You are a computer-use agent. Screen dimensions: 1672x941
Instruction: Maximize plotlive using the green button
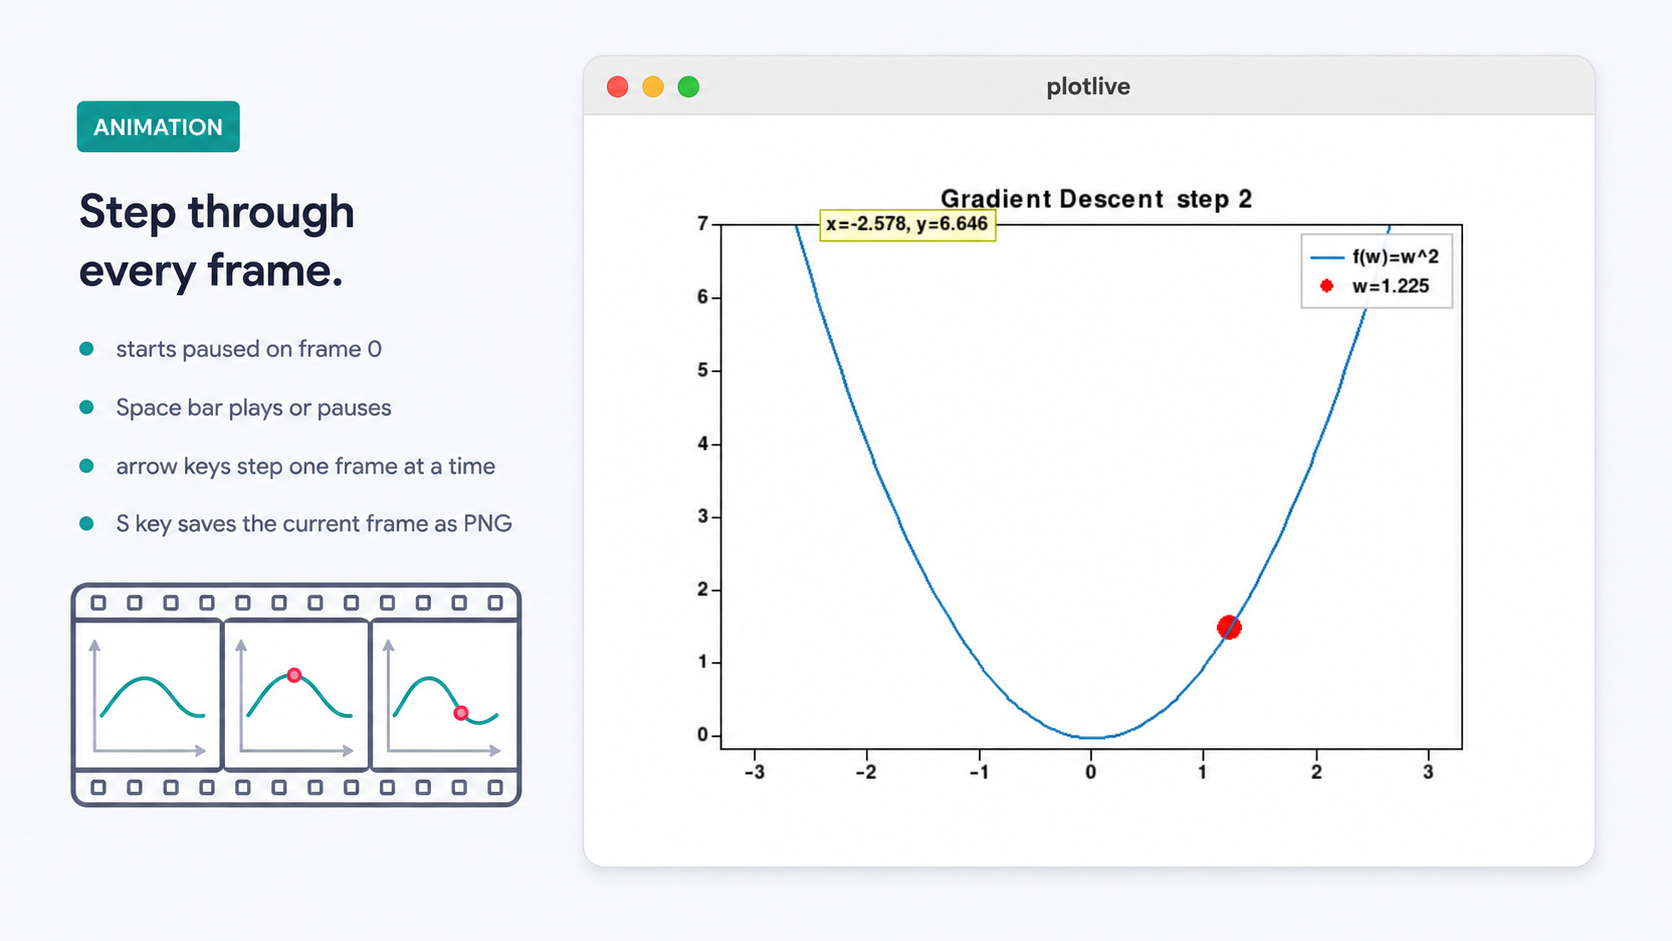(688, 87)
